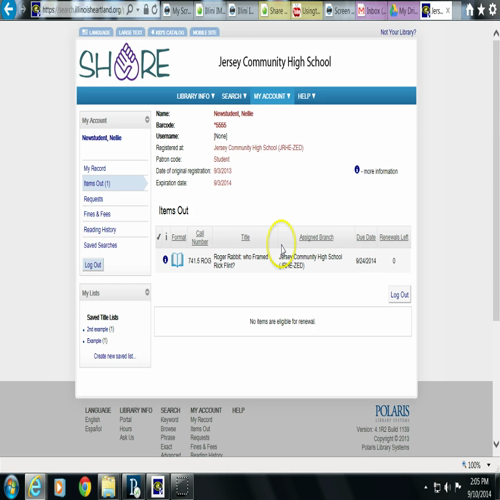
Task: Click the book format icon in the Roger Rabbit row
Action: [x=177, y=260]
